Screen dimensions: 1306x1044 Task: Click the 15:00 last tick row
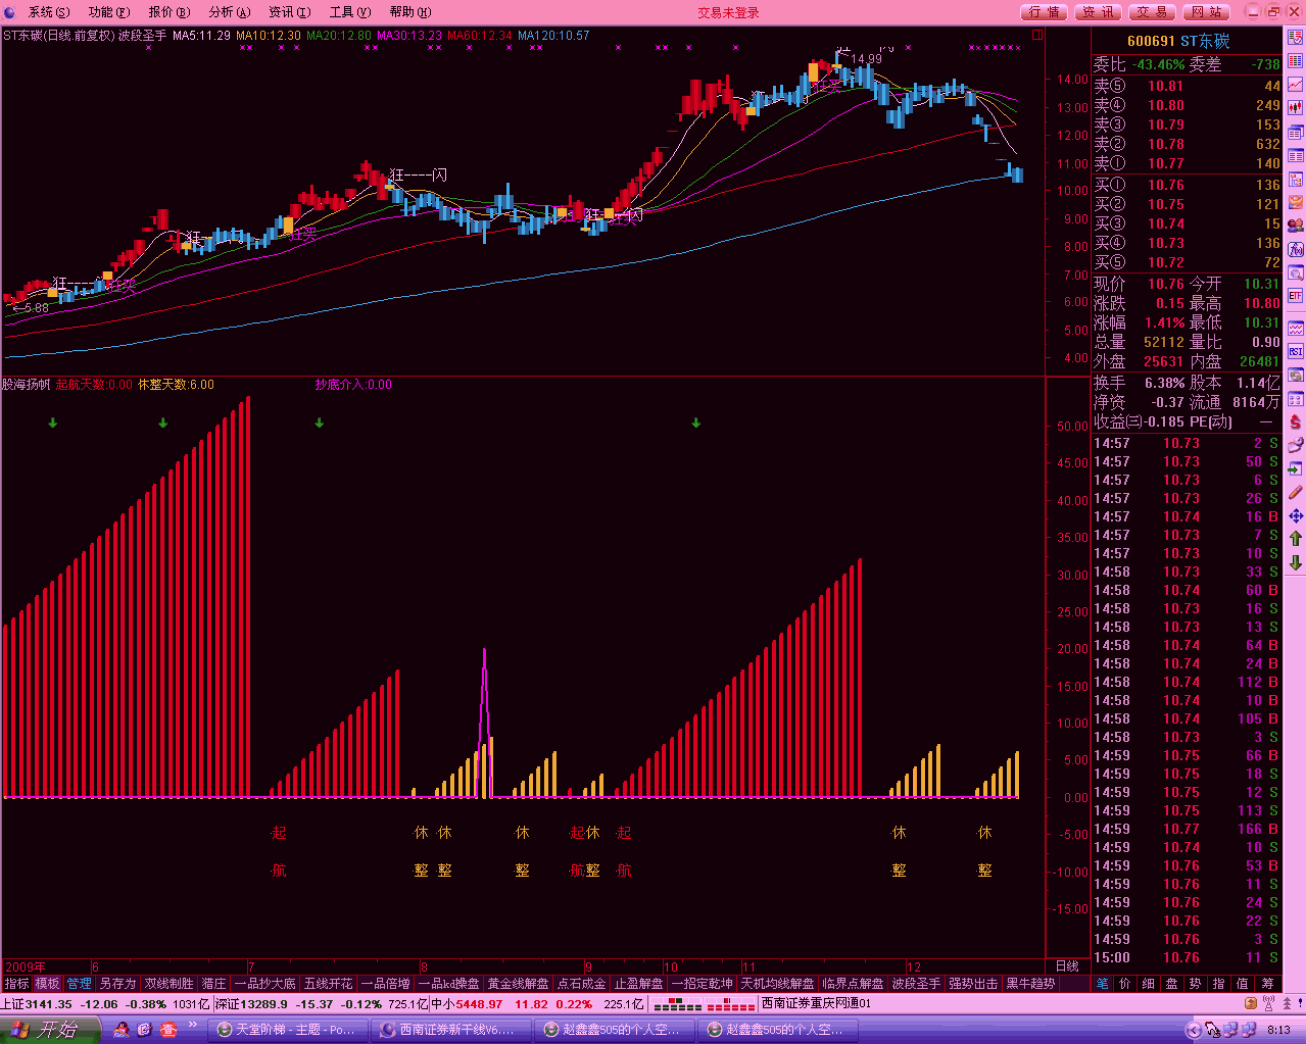tap(1186, 957)
